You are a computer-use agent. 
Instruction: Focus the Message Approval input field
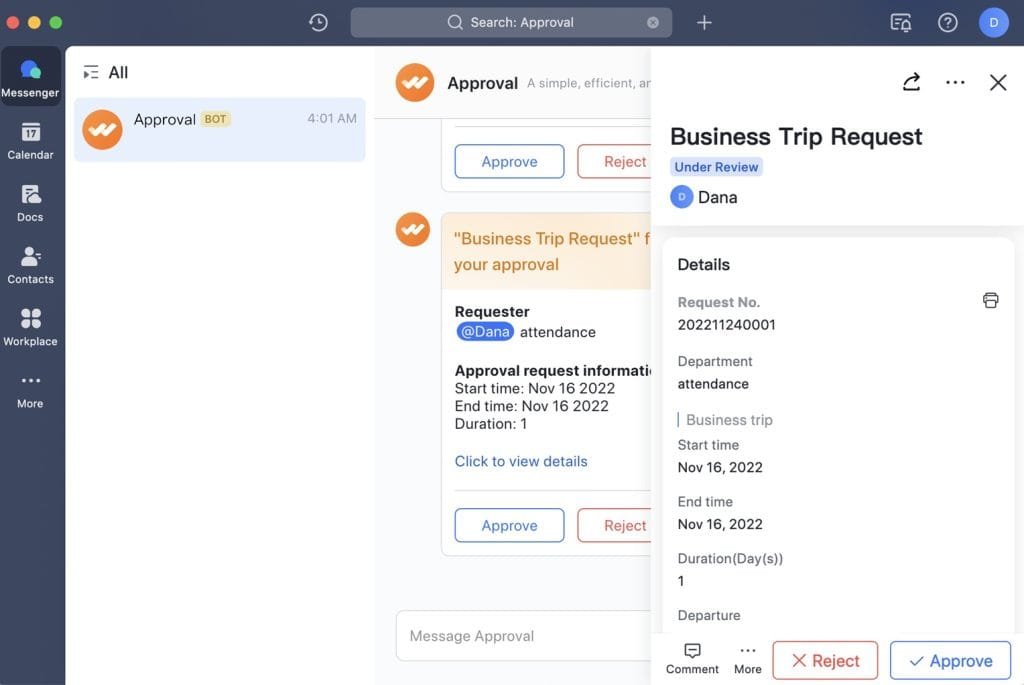[x=520, y=636]
